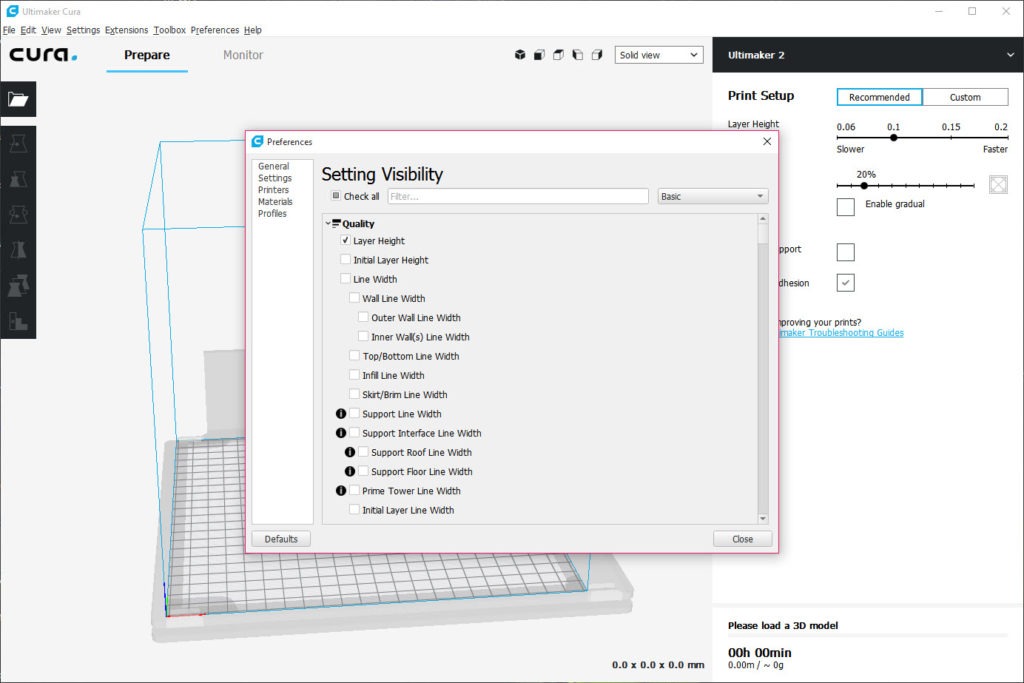Toggle the Check all checkbox
The image size is (1024, 683).
(336, 196)
